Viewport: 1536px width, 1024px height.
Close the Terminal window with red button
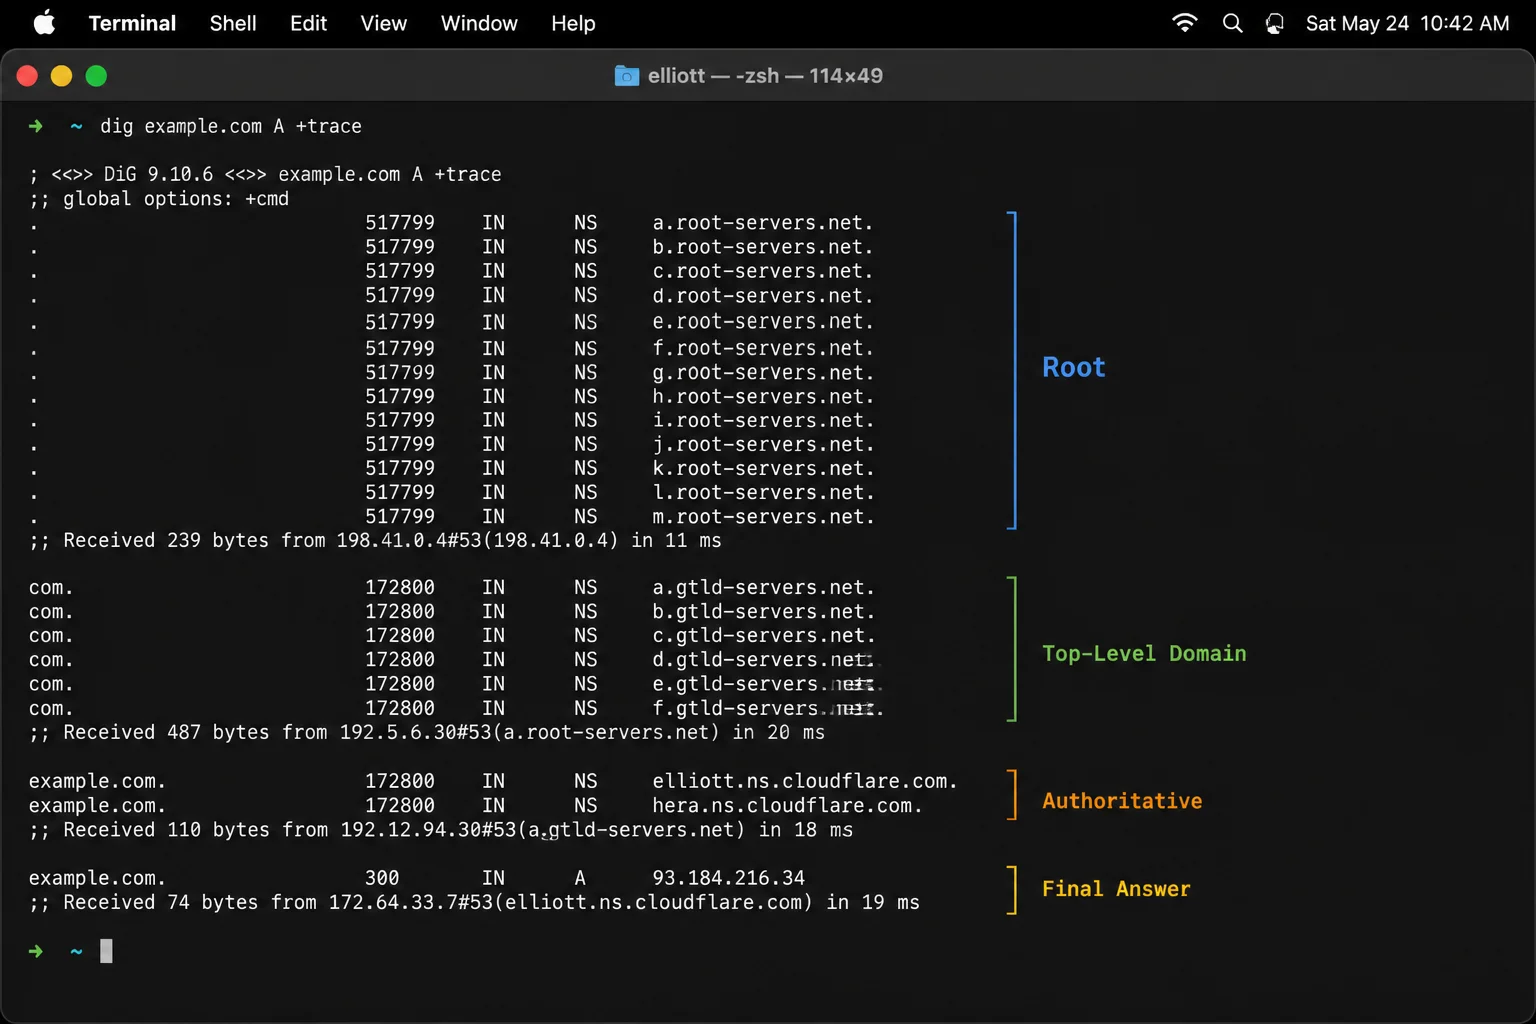[28, 76]
